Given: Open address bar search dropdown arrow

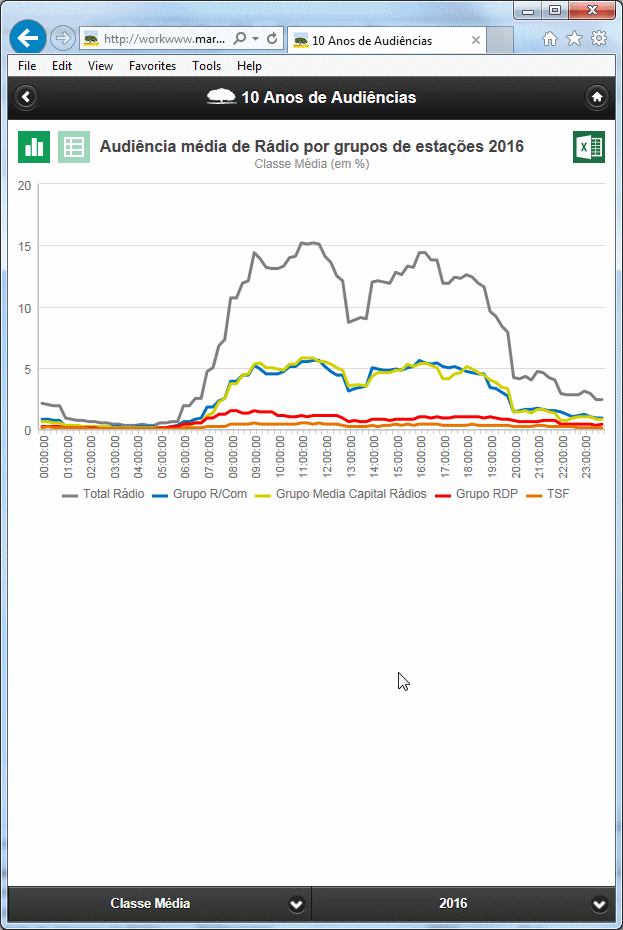Looking at the screenshot, I should point(256,39).
